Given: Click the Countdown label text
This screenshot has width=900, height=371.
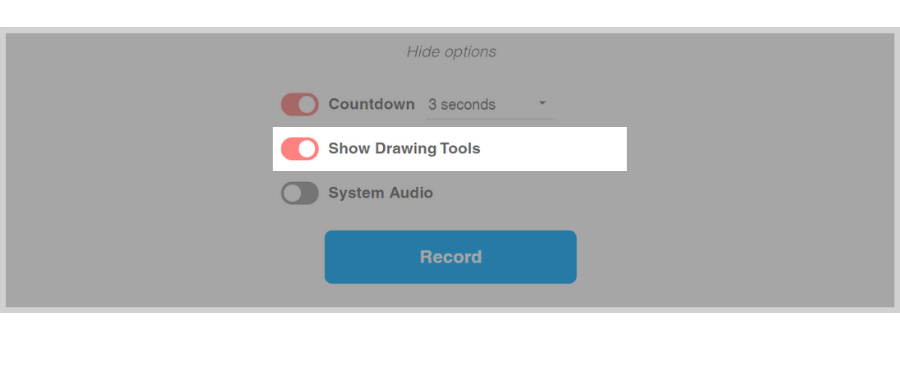Looking at the screenshot, I should click(x=371, y=104).
